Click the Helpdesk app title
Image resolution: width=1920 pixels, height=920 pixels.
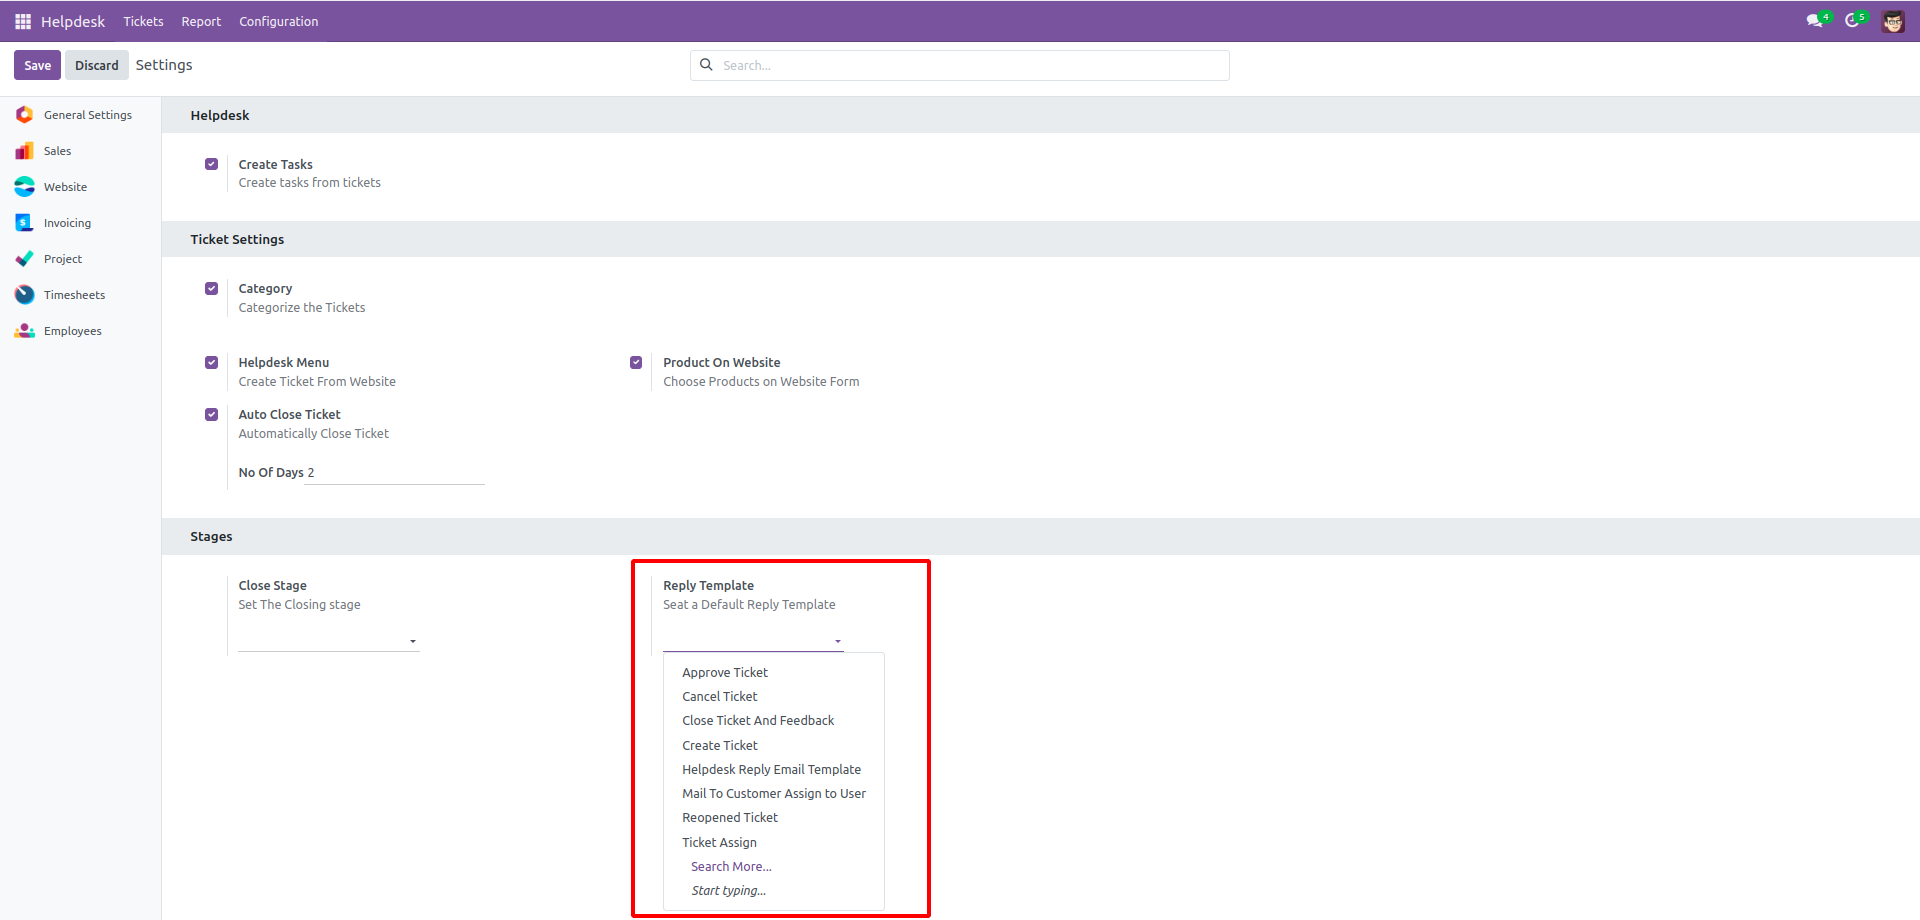(73, 21)
